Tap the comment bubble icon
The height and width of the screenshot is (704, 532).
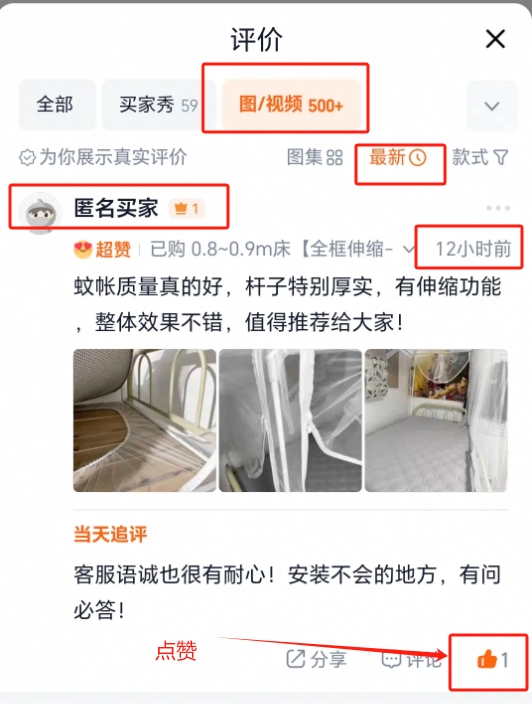click(x=391, y=659)
